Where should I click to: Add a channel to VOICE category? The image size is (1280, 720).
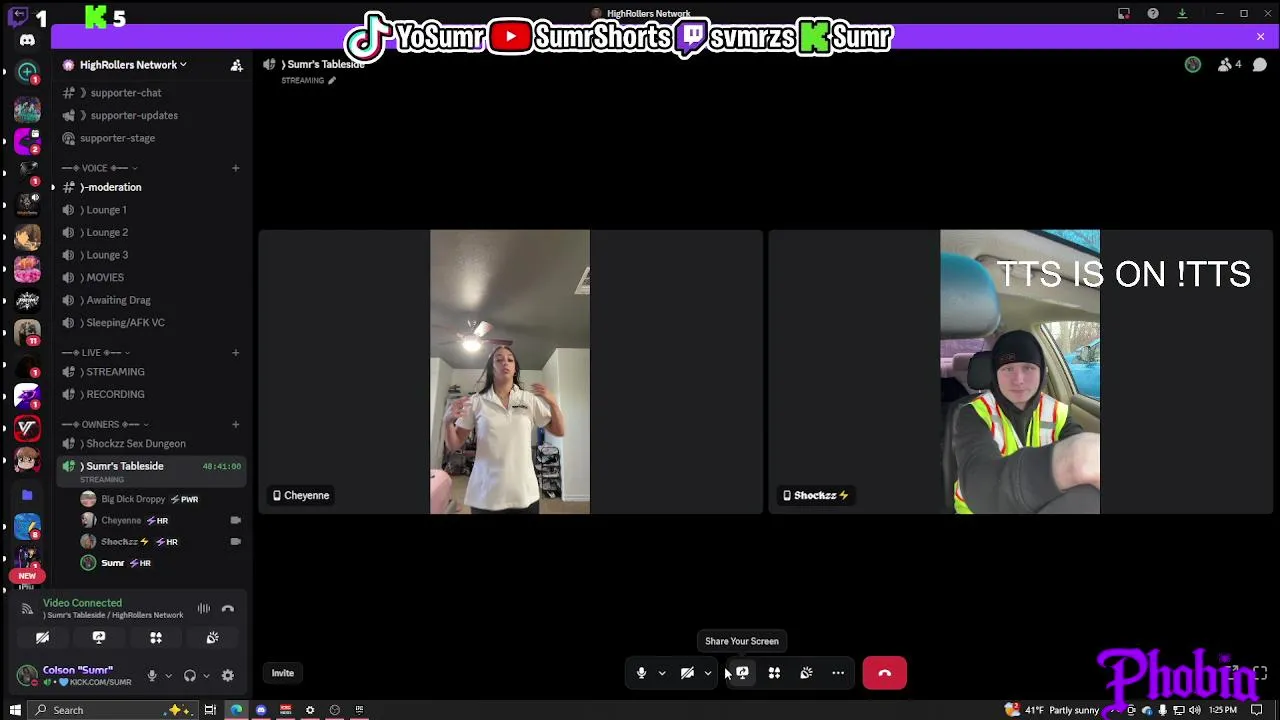pos(236,168)
